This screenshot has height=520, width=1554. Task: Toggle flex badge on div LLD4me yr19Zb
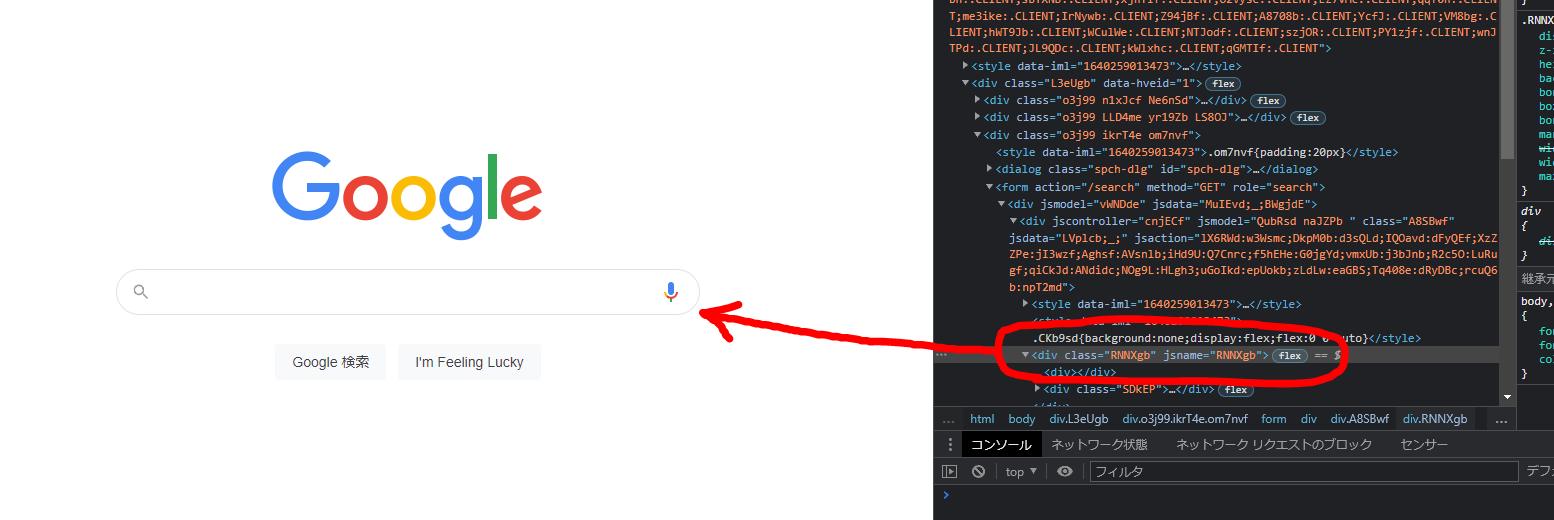click(1307, 118)
